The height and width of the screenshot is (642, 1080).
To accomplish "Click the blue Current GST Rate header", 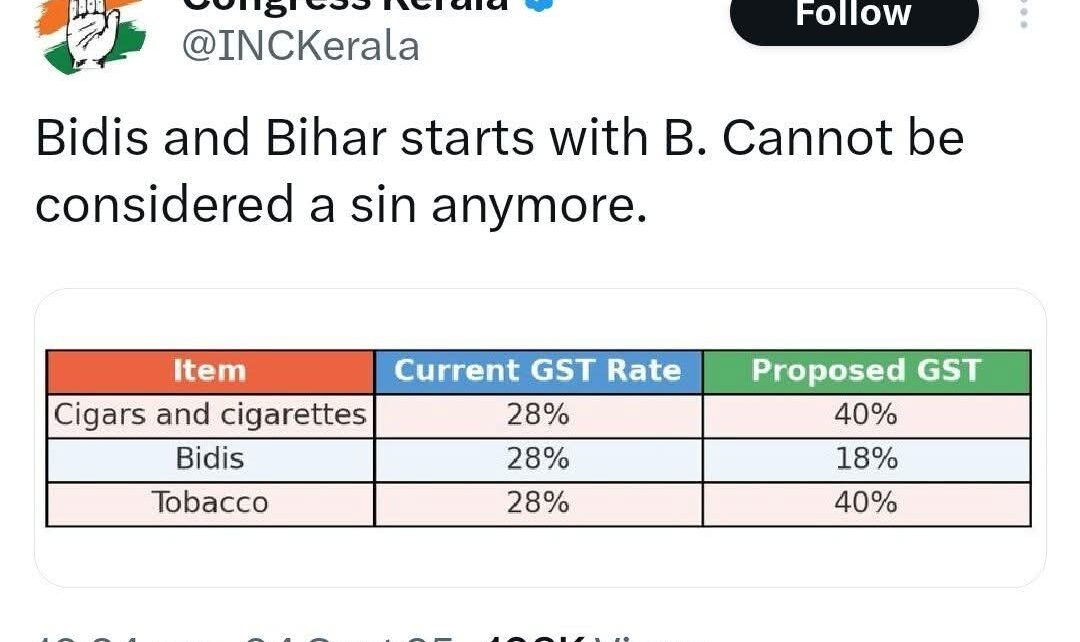I will click(x=538, y=371).
